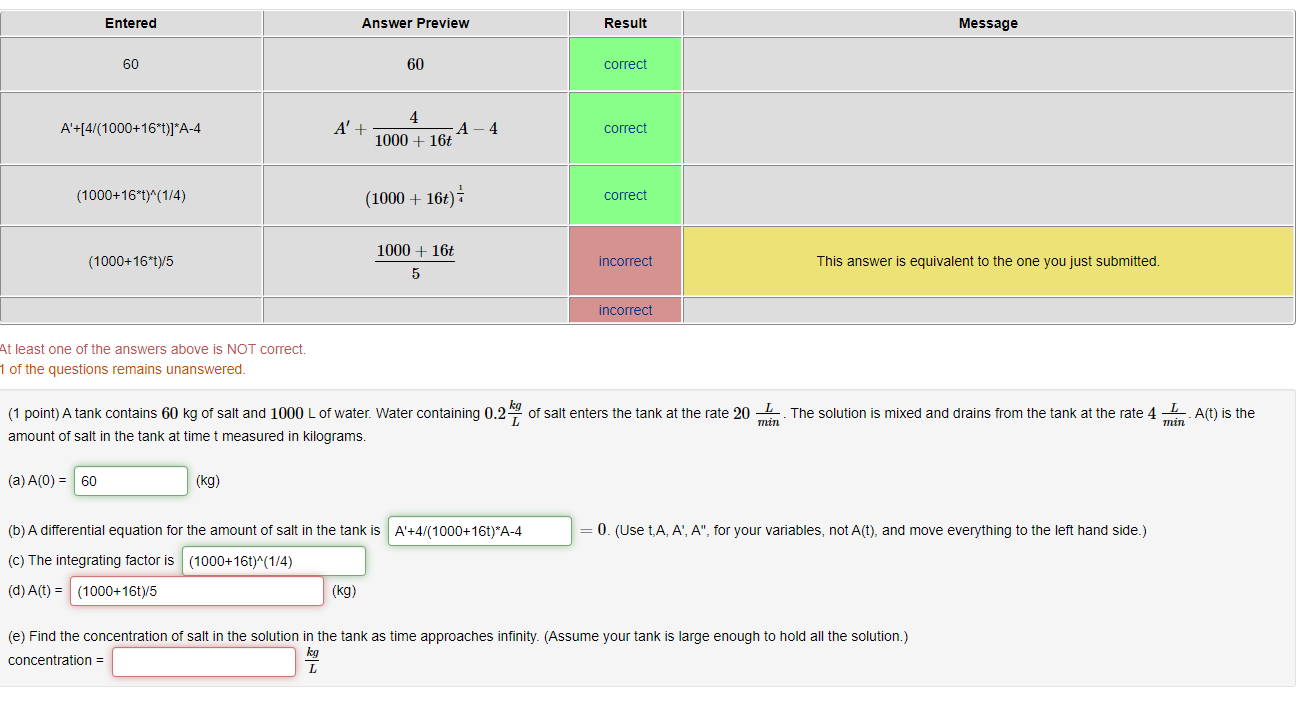Click the second 'correct' result cell
The height and width of the screenshot is (702, 1309).
[x=625, y=128]
